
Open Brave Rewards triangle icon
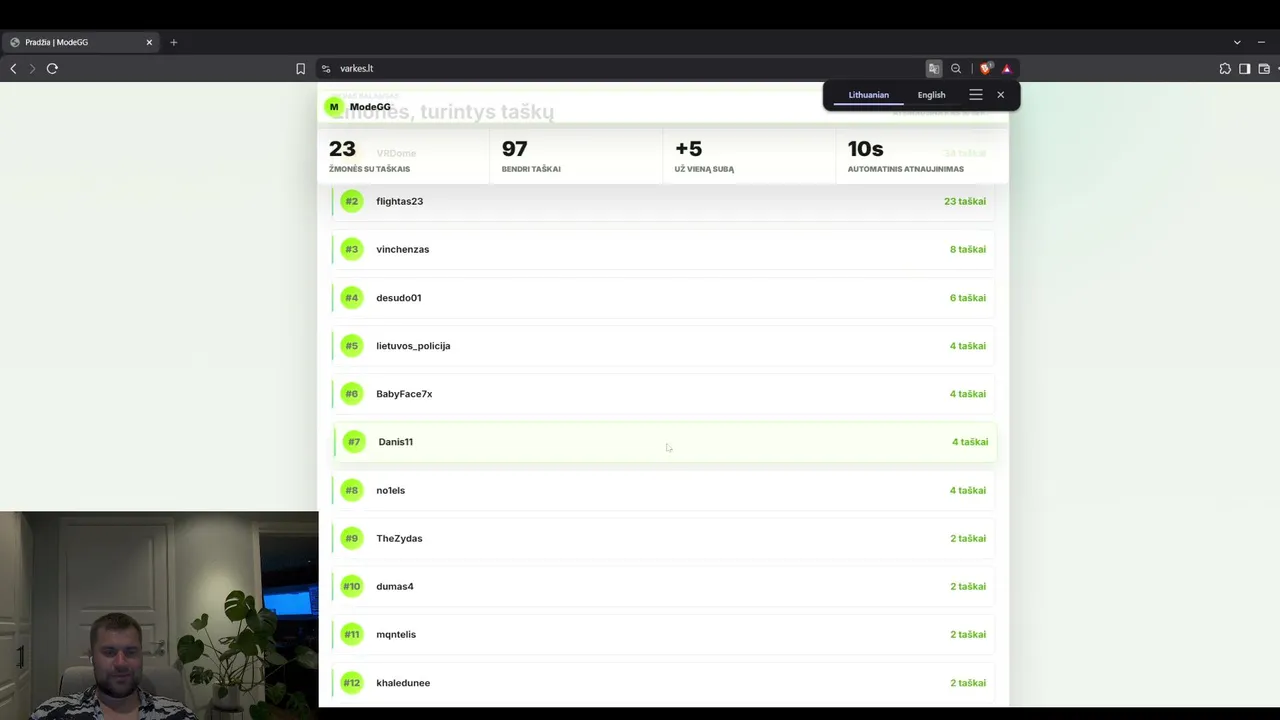click(x=1007, y=69)
